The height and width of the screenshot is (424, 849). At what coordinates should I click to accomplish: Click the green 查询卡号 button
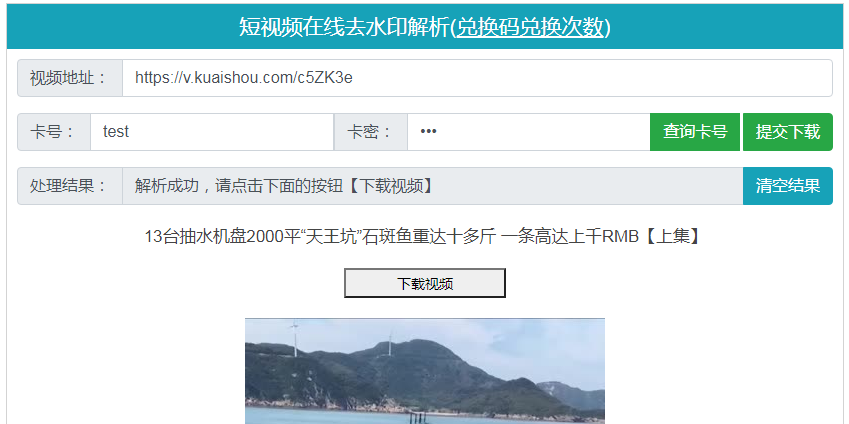point(695,132)
